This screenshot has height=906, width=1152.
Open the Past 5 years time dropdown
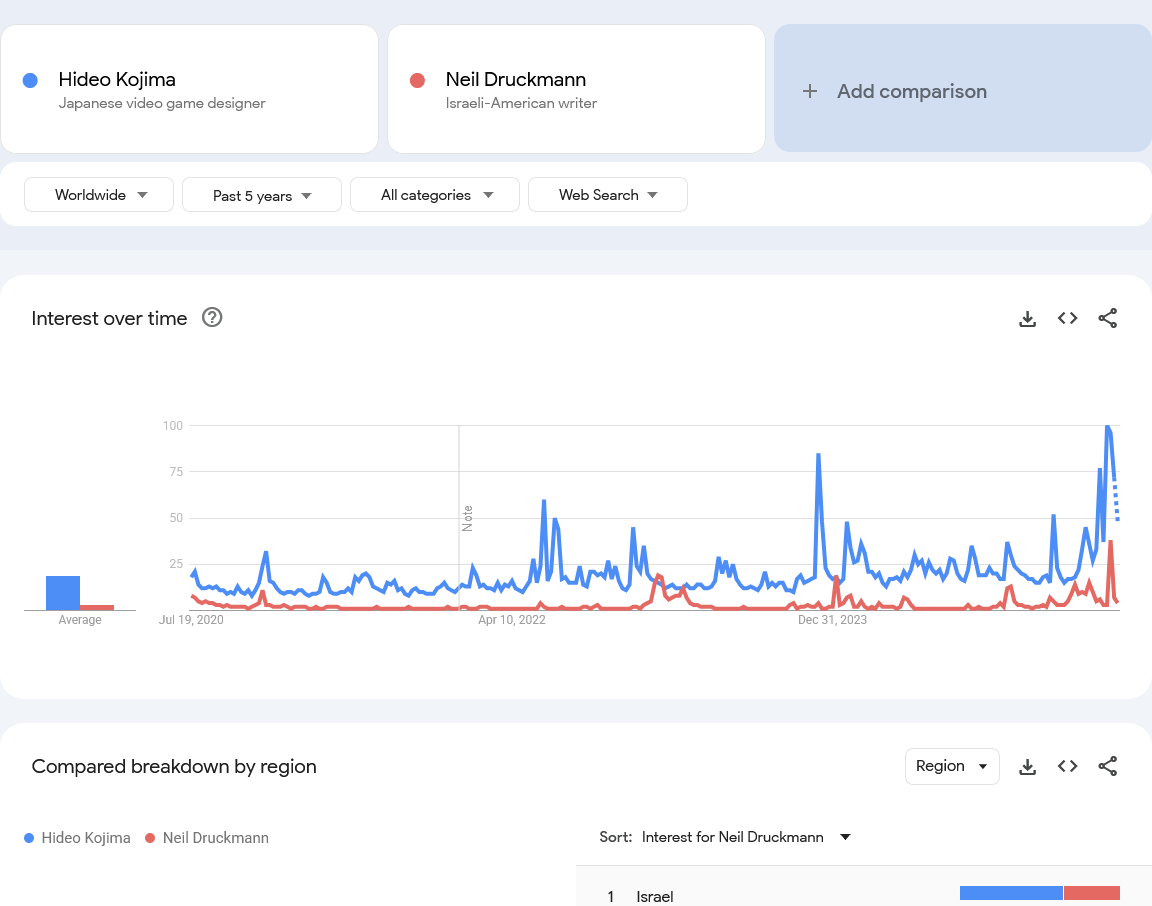pos(262,195)
